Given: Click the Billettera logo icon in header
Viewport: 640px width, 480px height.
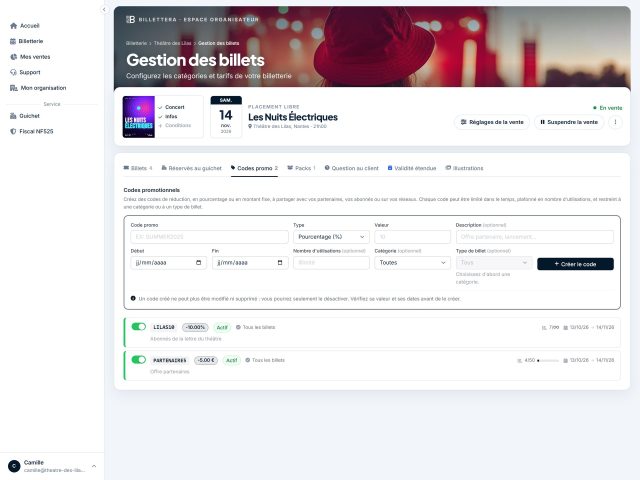Looking at the screenshot, I should [130, 19].
